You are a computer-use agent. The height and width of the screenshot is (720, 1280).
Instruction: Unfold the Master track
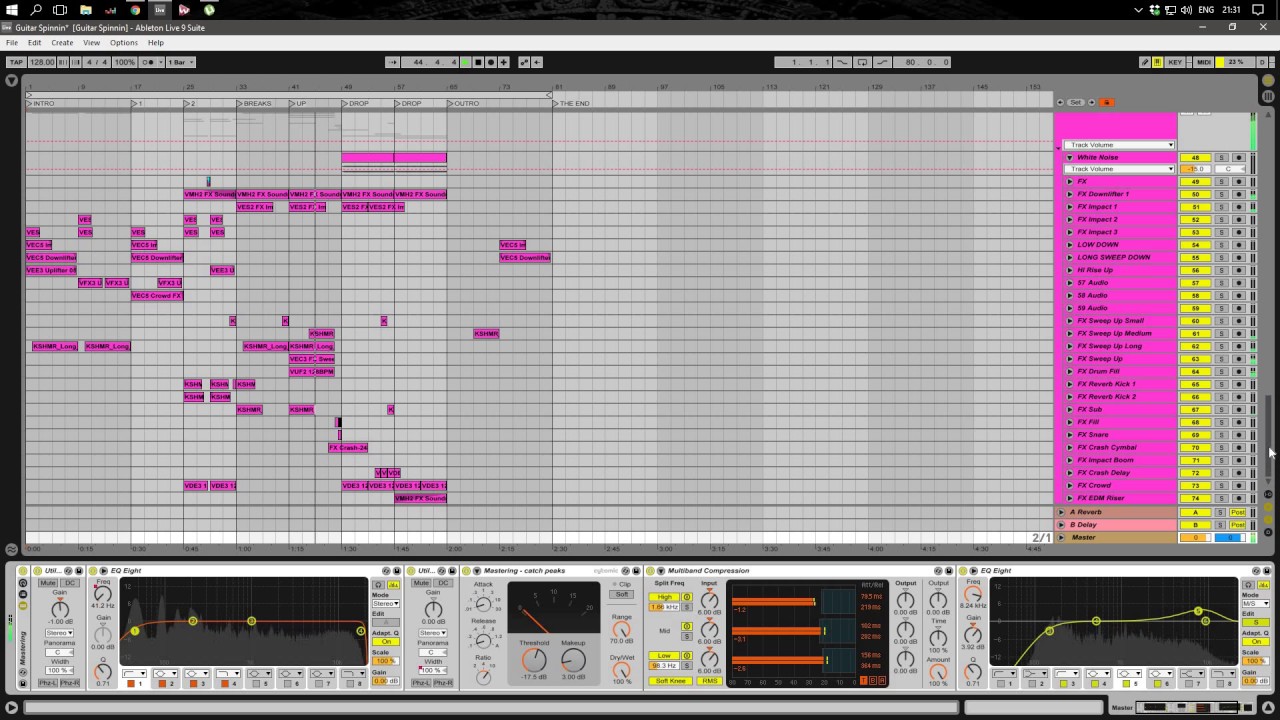[x=1061, y=537]
